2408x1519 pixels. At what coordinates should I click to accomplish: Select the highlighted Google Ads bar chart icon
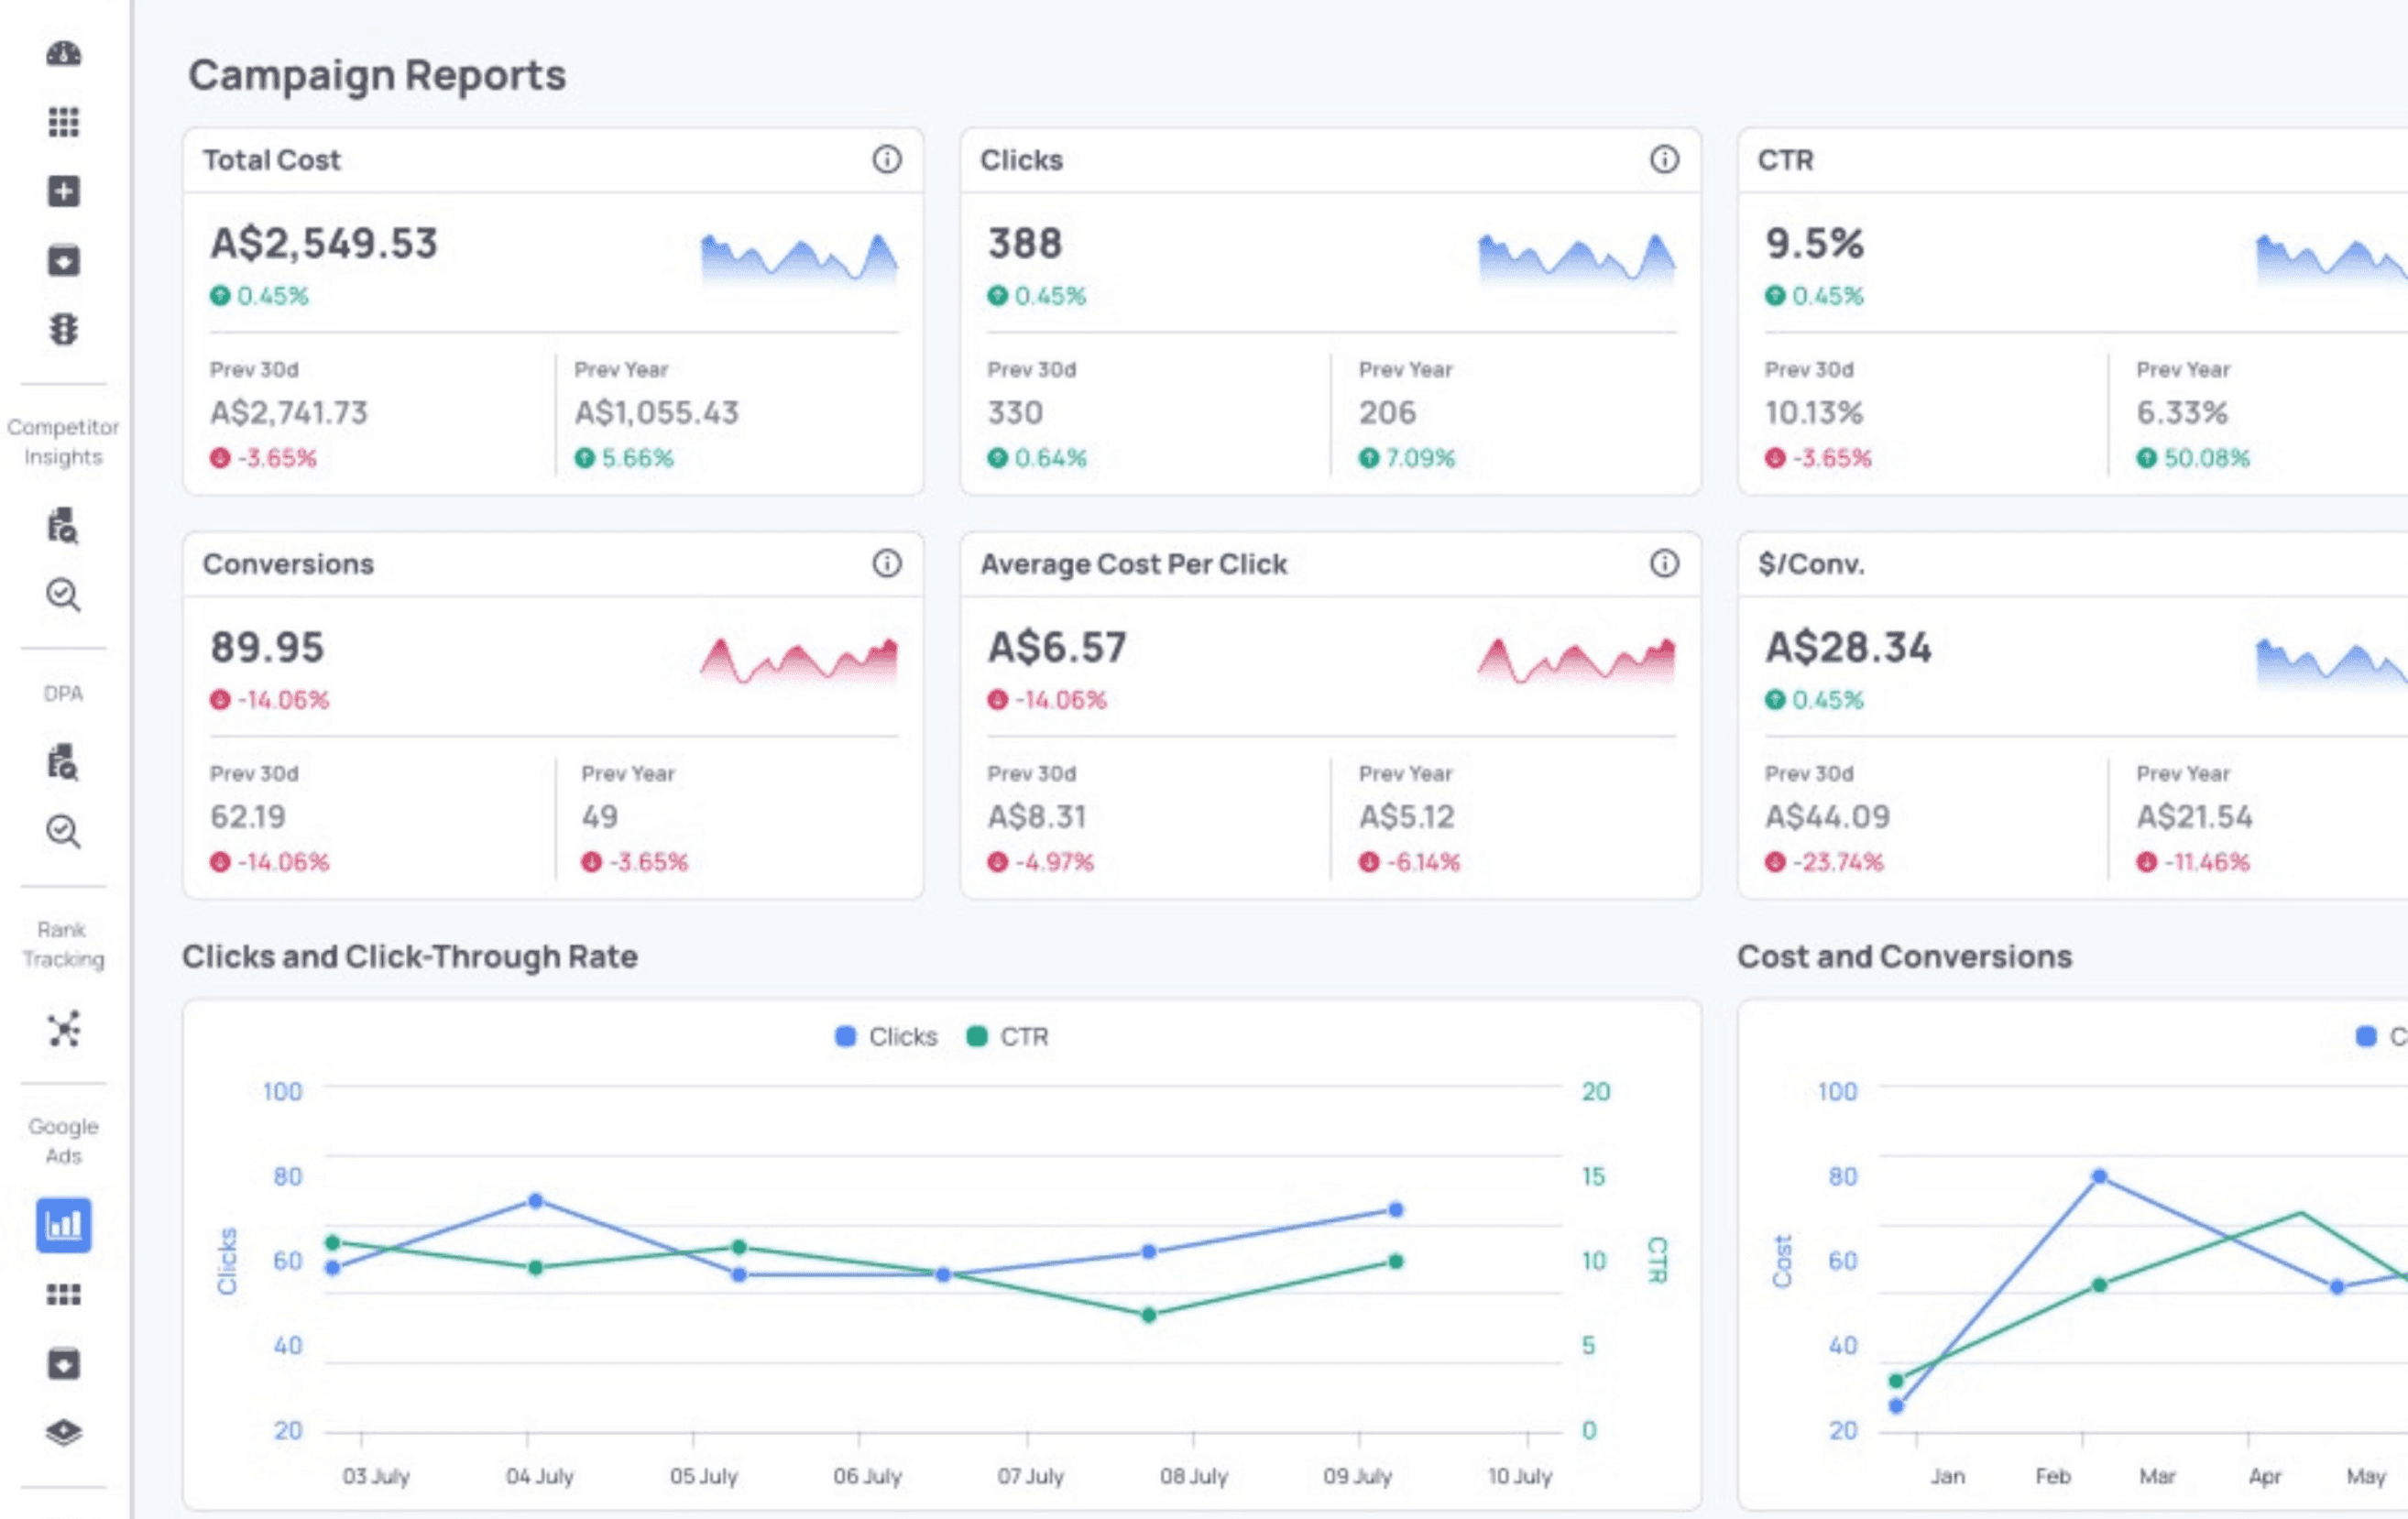(63, 1224)
